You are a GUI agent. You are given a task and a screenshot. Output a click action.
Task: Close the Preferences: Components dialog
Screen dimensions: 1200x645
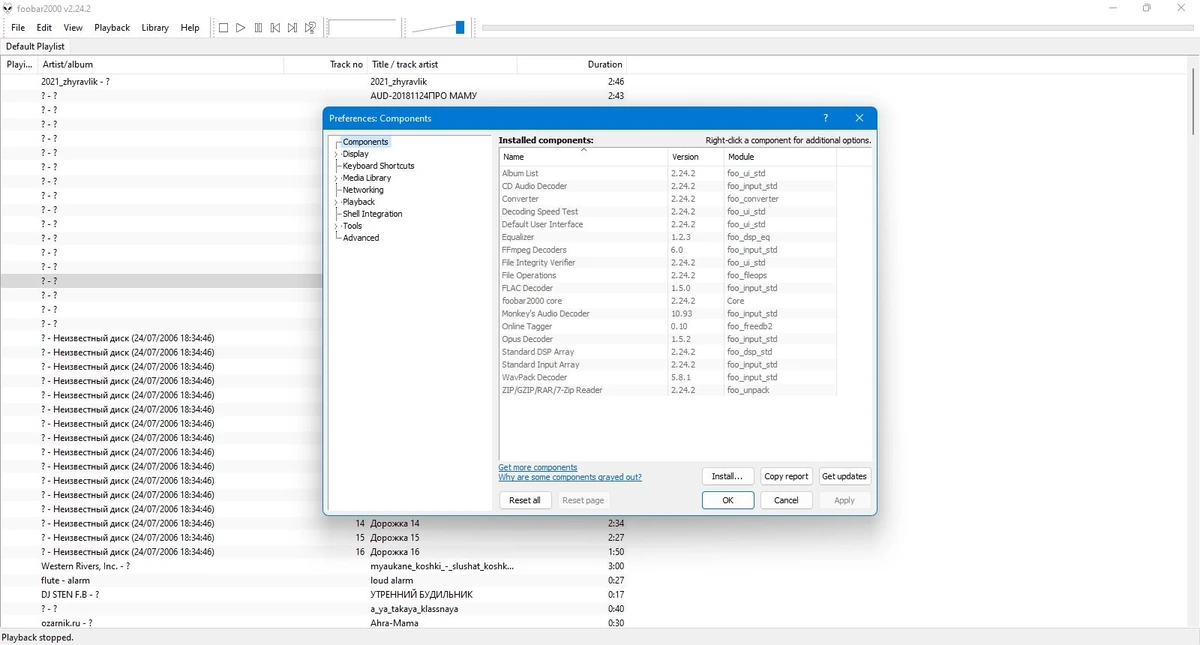[859, 118]
